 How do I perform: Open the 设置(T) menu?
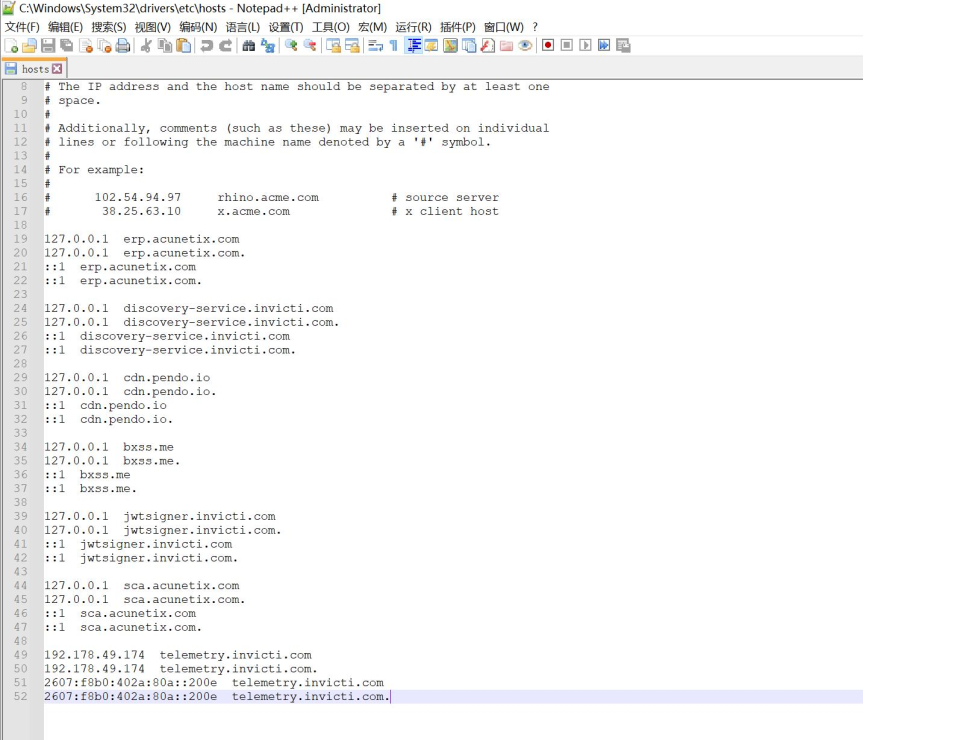286,27
